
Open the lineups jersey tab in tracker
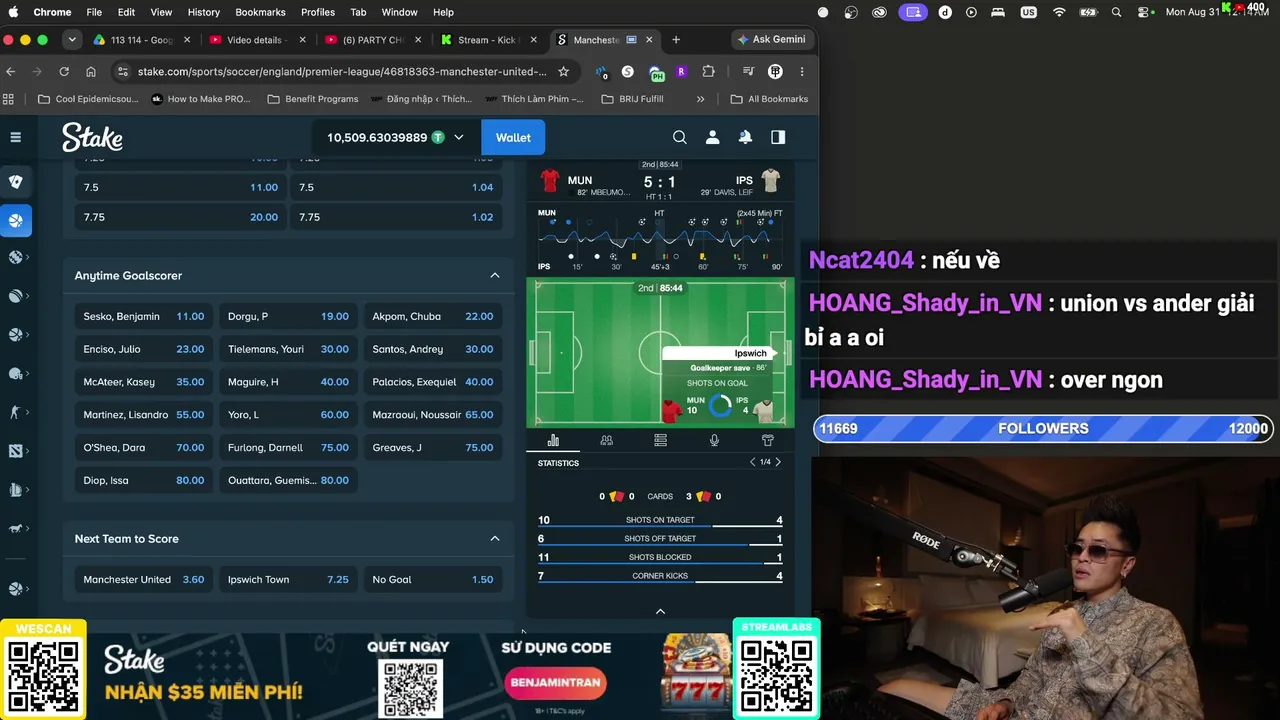click(768, 440)
